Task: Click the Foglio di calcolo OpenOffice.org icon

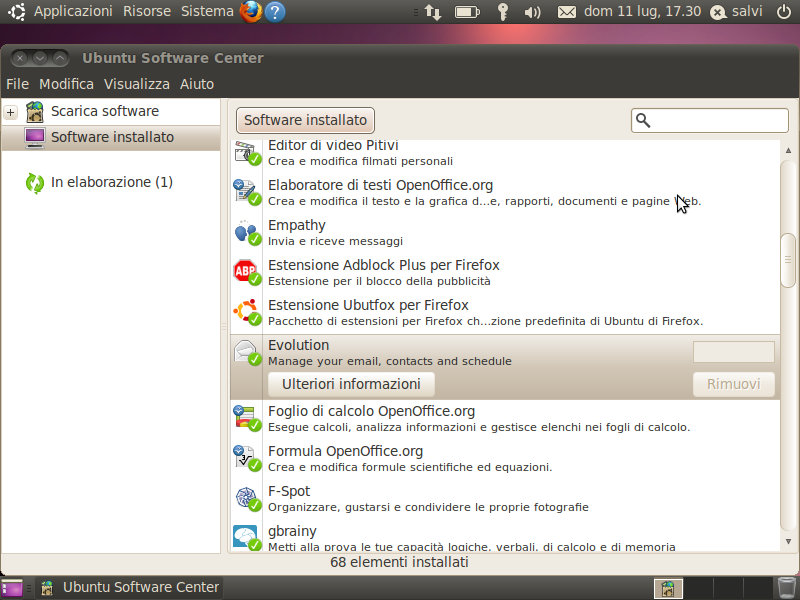Action: [x=247, y=418]
